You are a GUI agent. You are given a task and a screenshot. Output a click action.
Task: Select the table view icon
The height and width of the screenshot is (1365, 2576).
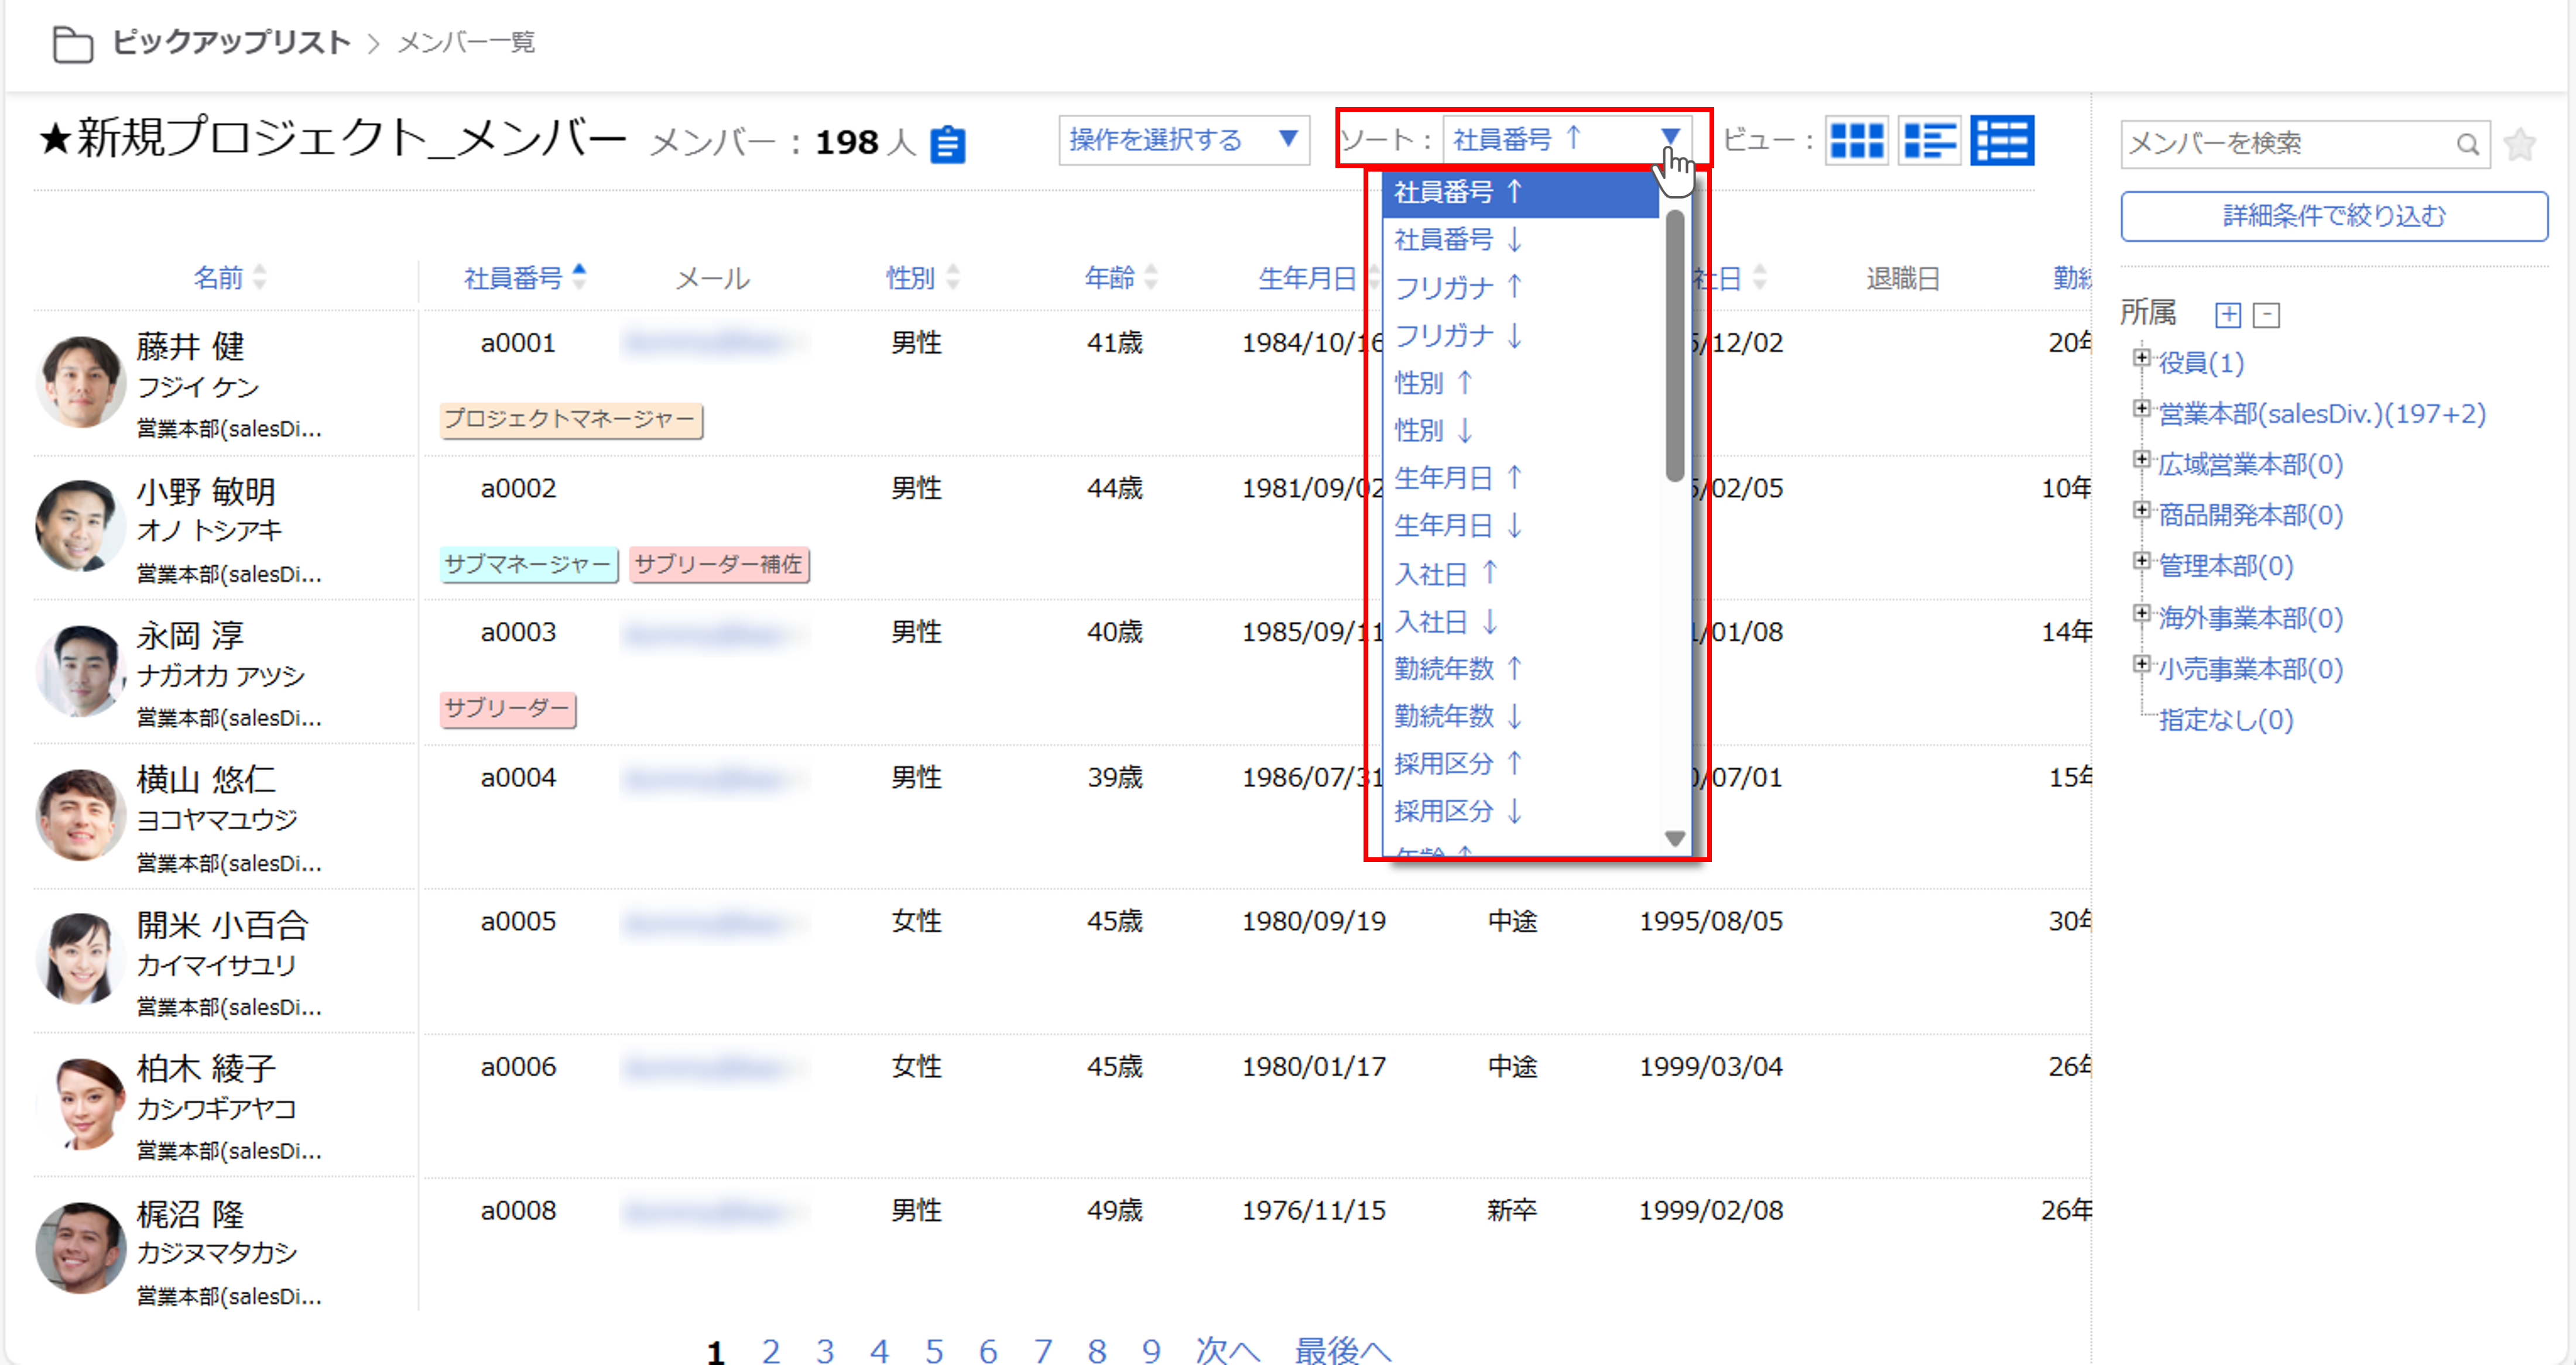2001,140
